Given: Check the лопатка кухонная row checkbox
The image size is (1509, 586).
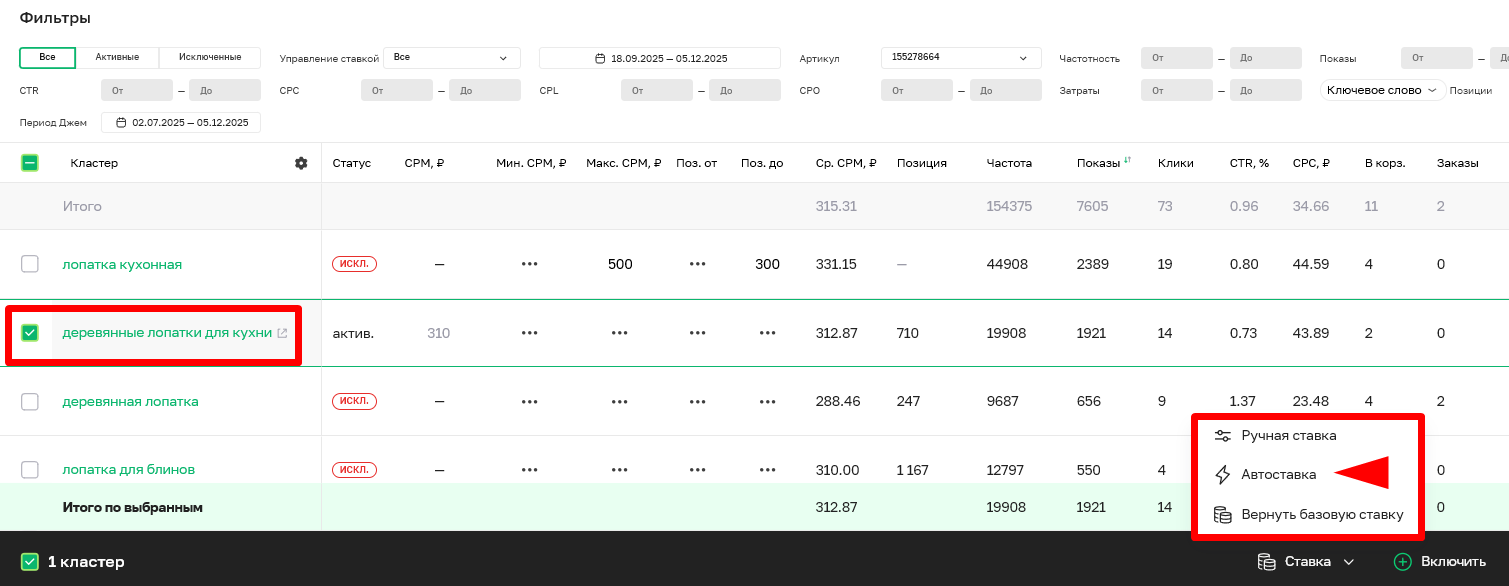Looking at the screenshot, I should coord(30,264).
